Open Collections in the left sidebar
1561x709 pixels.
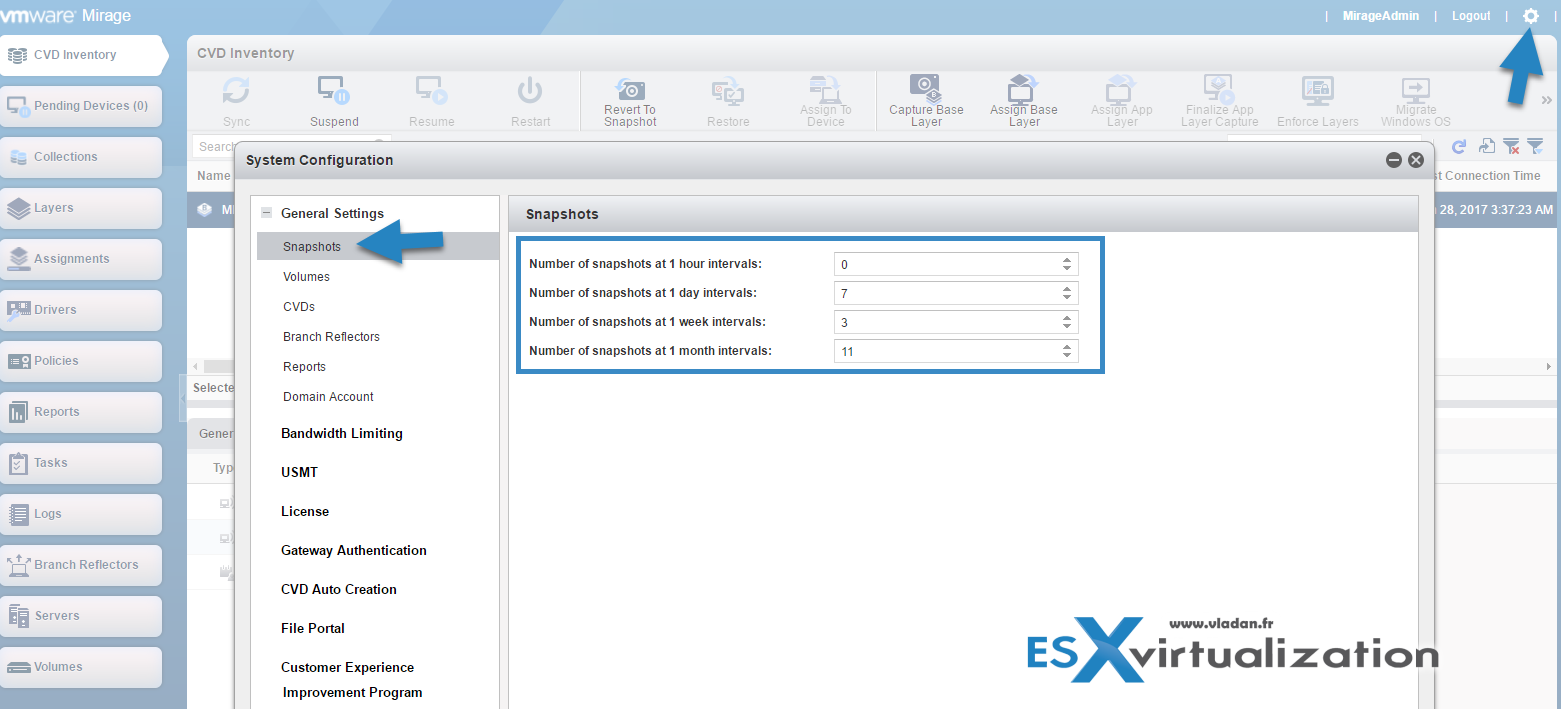(81, 157)
